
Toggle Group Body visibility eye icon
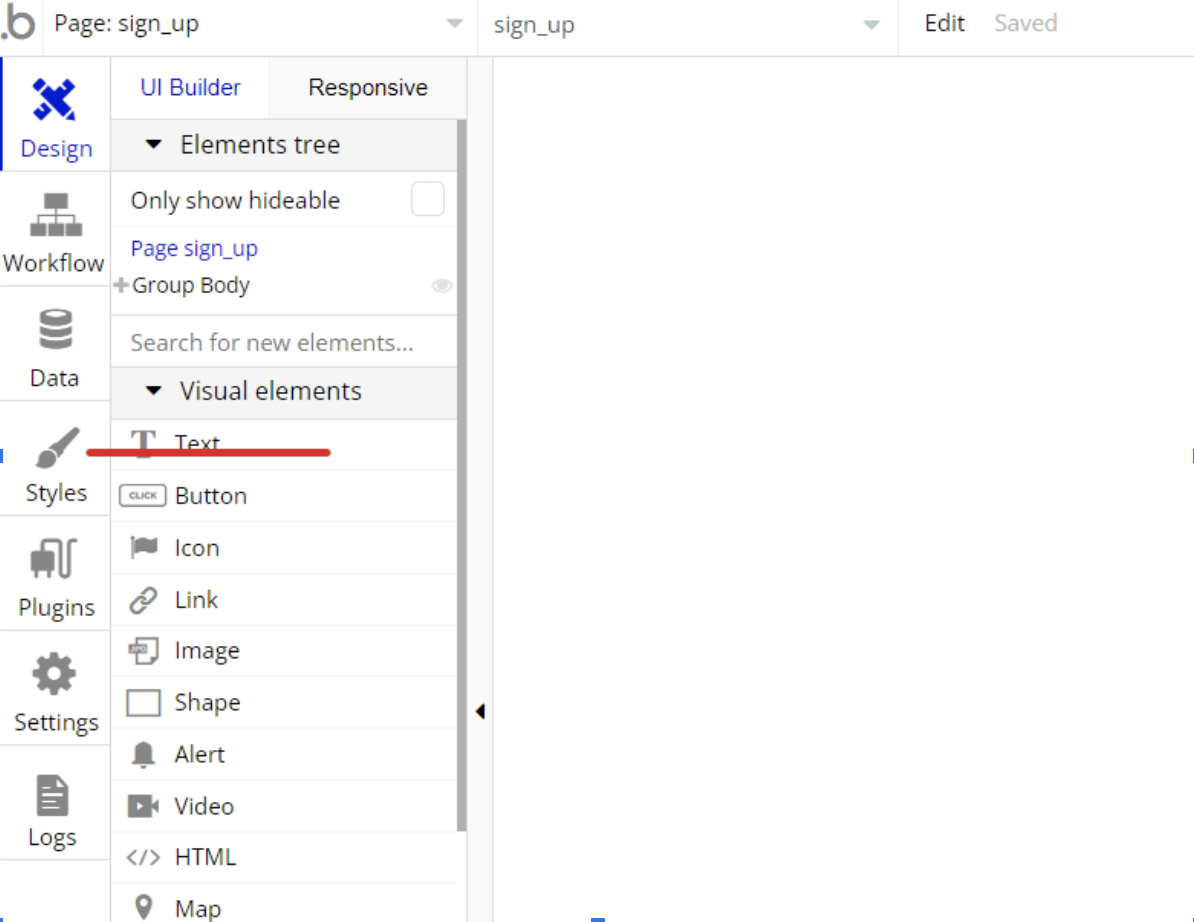441,286
